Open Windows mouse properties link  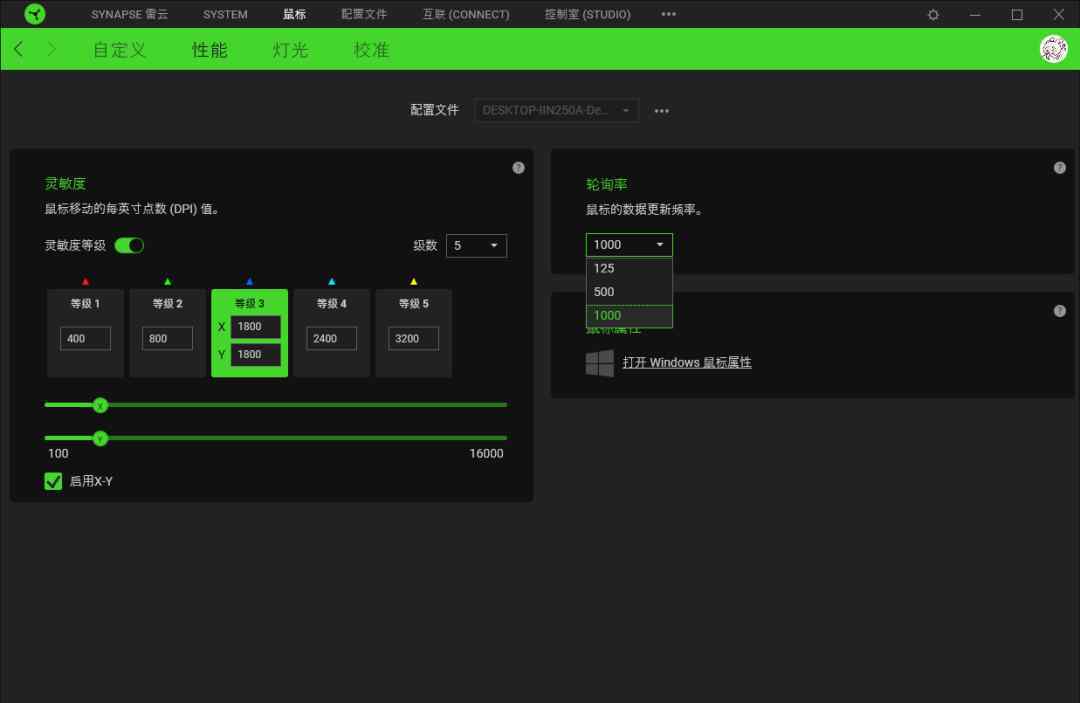pyautogui.click(x=687, y=363)
